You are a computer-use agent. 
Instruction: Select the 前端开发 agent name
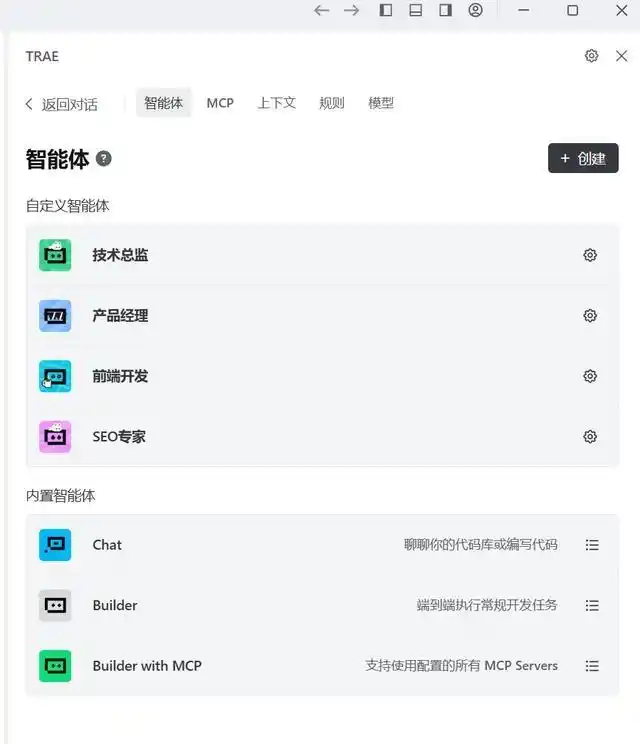pos(120,376)
